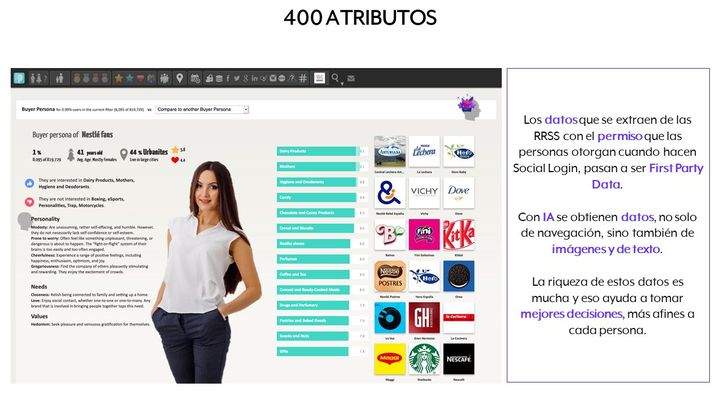This screenshot has width=720, height=405.
Task: Click the first medal icon in toolbar
Action: pyautogui.click(x=76, y=79)
